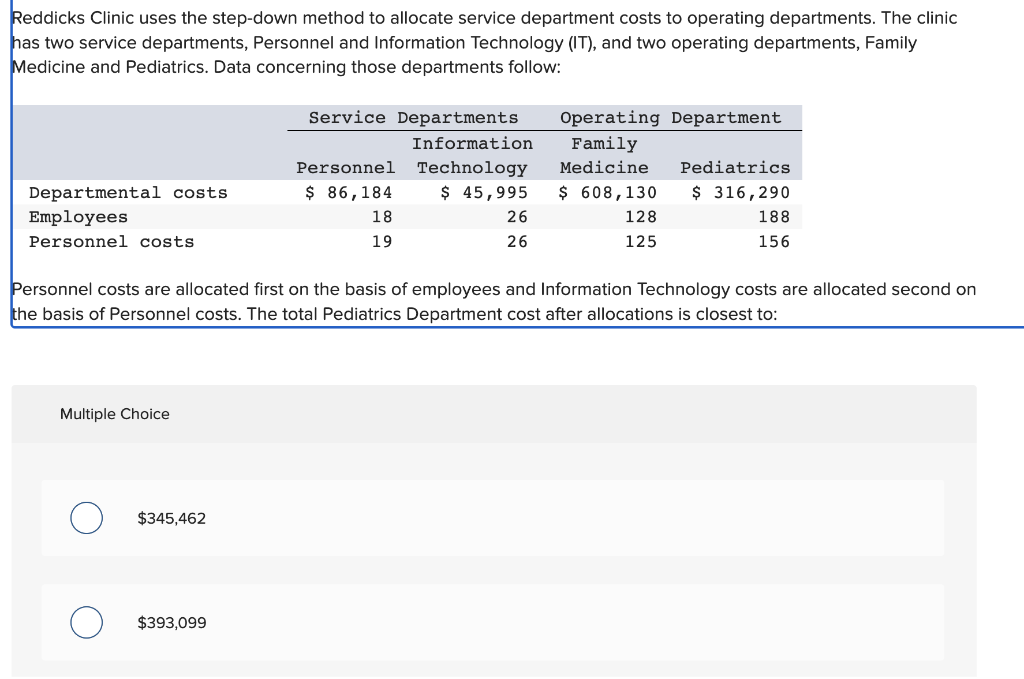Click the $ 86,184 Personnel cost cell
The height and width of the screenshot is (679, 1024).
pos(349,193)
